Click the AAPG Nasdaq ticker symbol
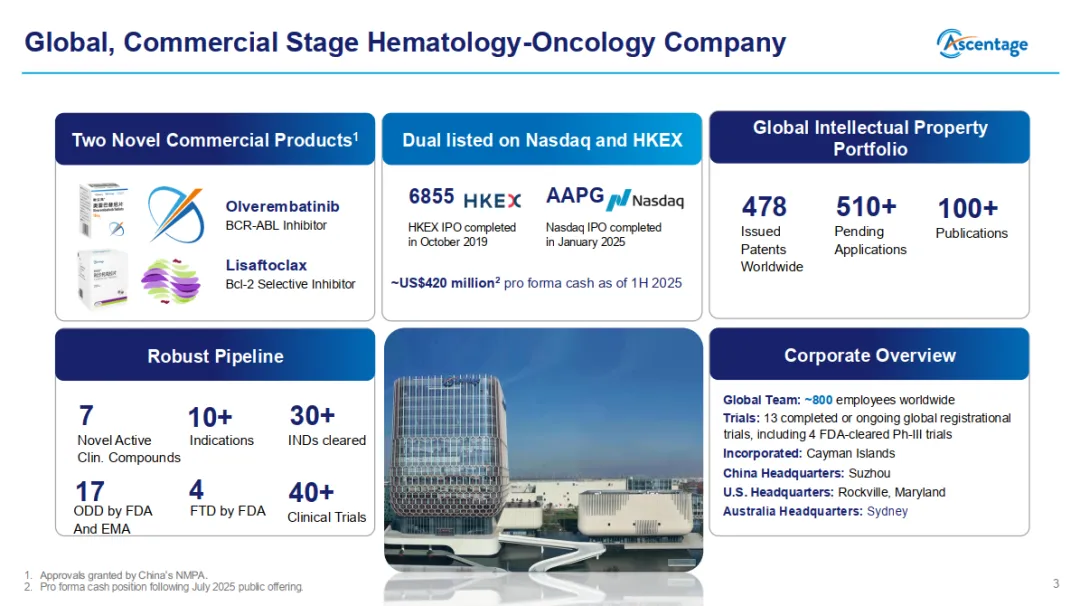Viewport: 1080px width, 606px height. point(573,195)
